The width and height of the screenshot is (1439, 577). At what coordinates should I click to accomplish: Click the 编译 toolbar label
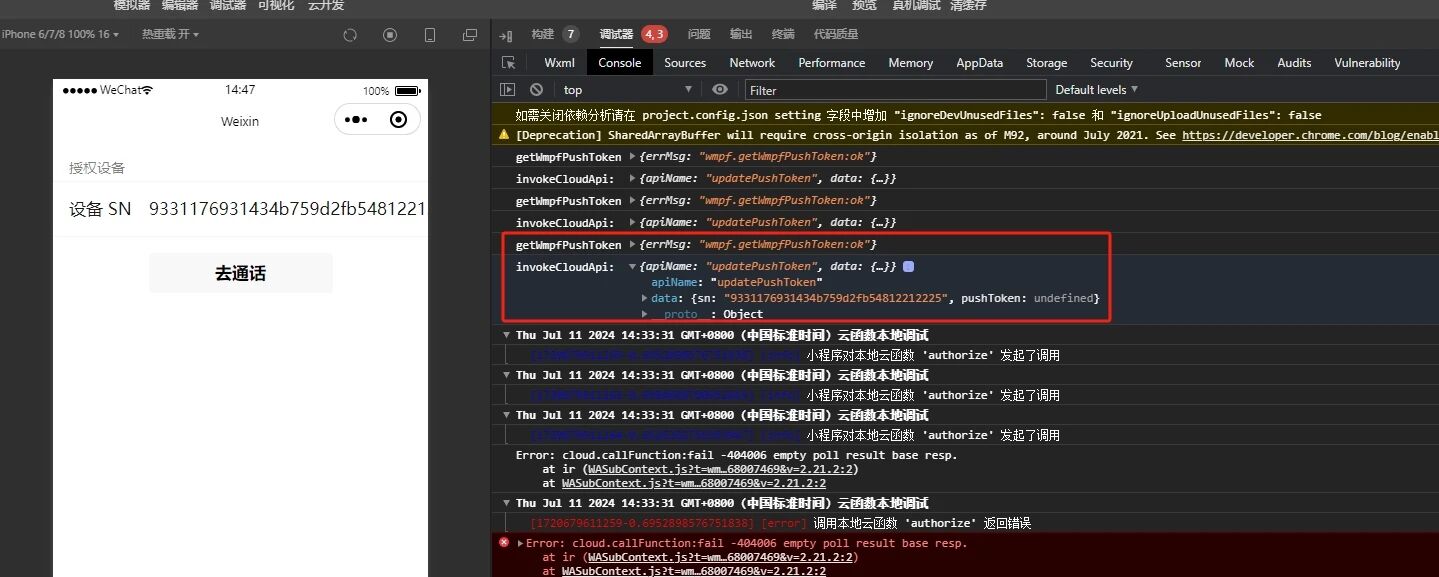pos(824,5)
